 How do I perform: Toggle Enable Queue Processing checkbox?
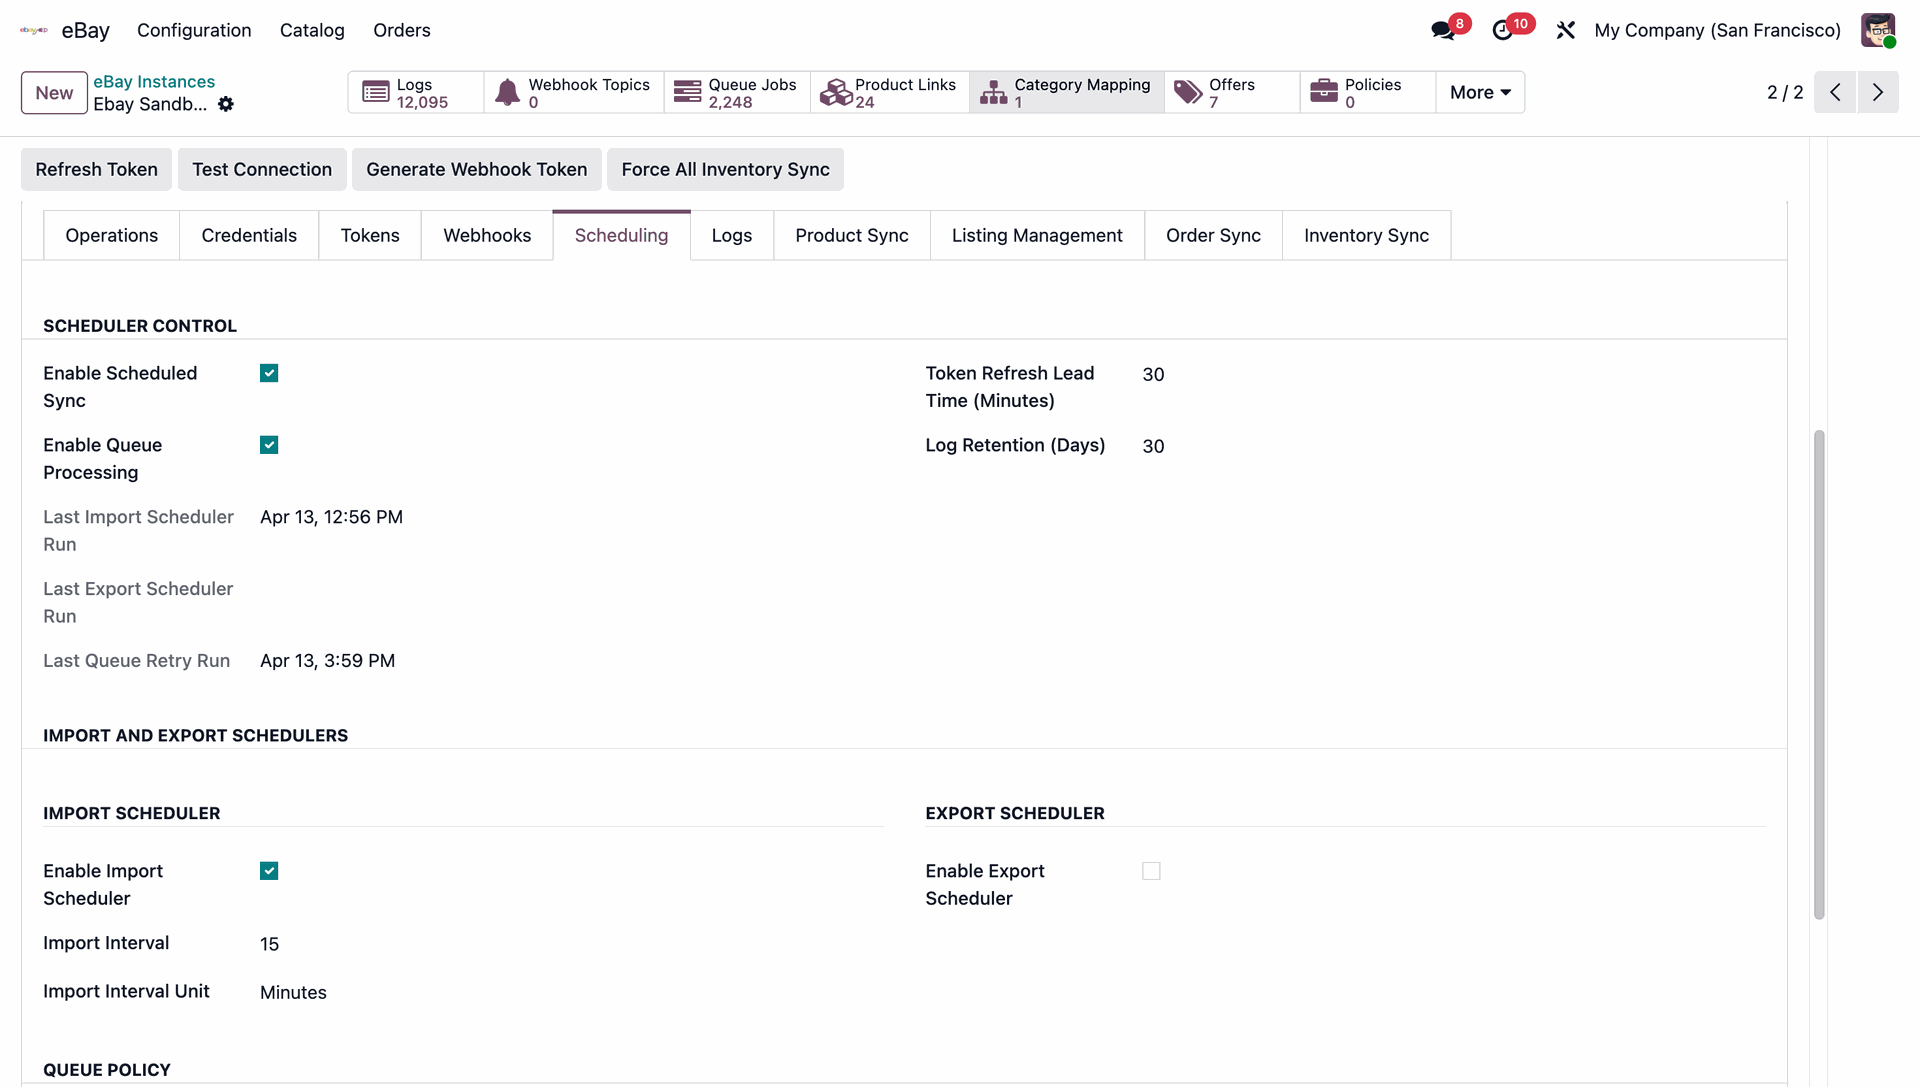tap(269, 445)
